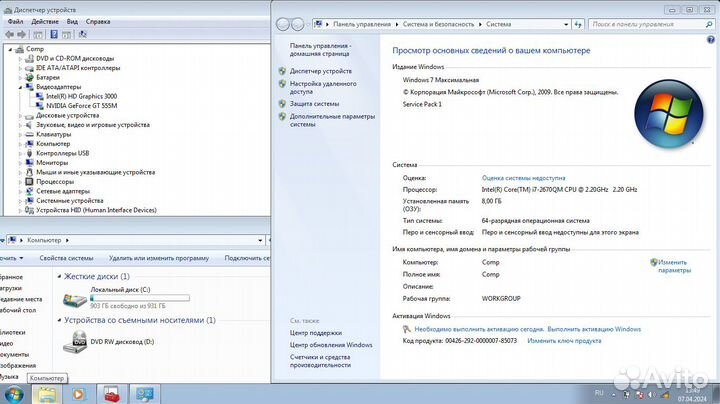Image resolution: width=720 pixels, height=404 pixels.
Task: Click the Клавиатуры keyboard category icon
Action: point(29,135)
